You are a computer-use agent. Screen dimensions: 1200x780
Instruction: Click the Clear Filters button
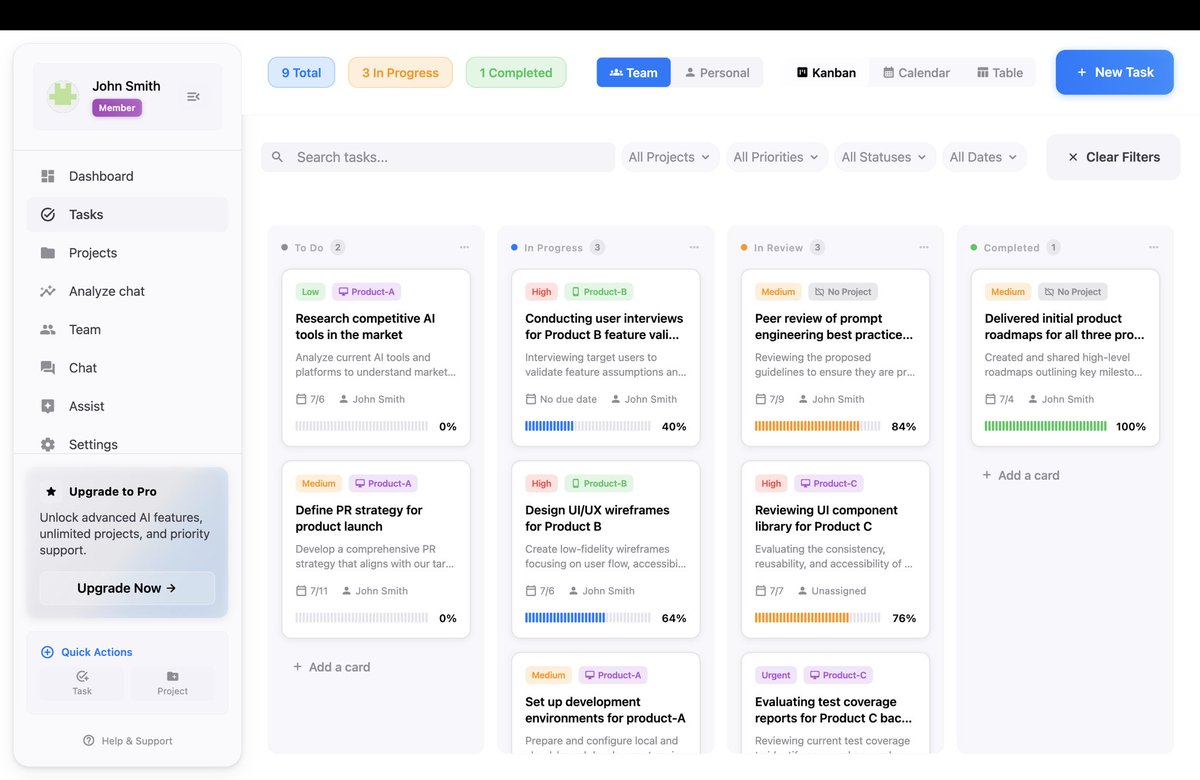click(x=1113, y=157)
